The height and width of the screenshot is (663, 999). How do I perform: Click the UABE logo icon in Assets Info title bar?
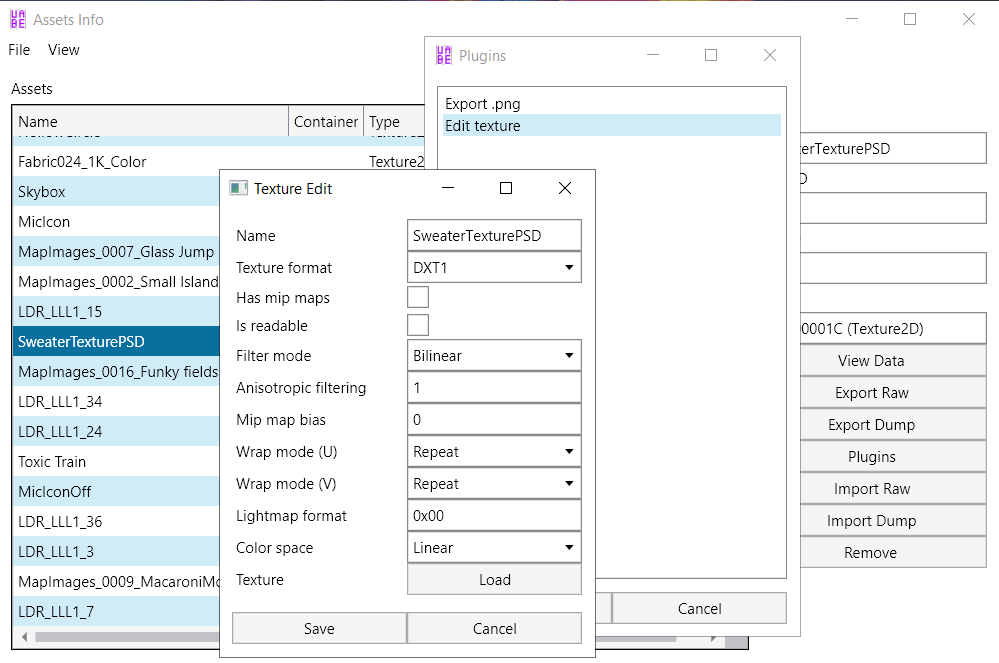[17, 19]
